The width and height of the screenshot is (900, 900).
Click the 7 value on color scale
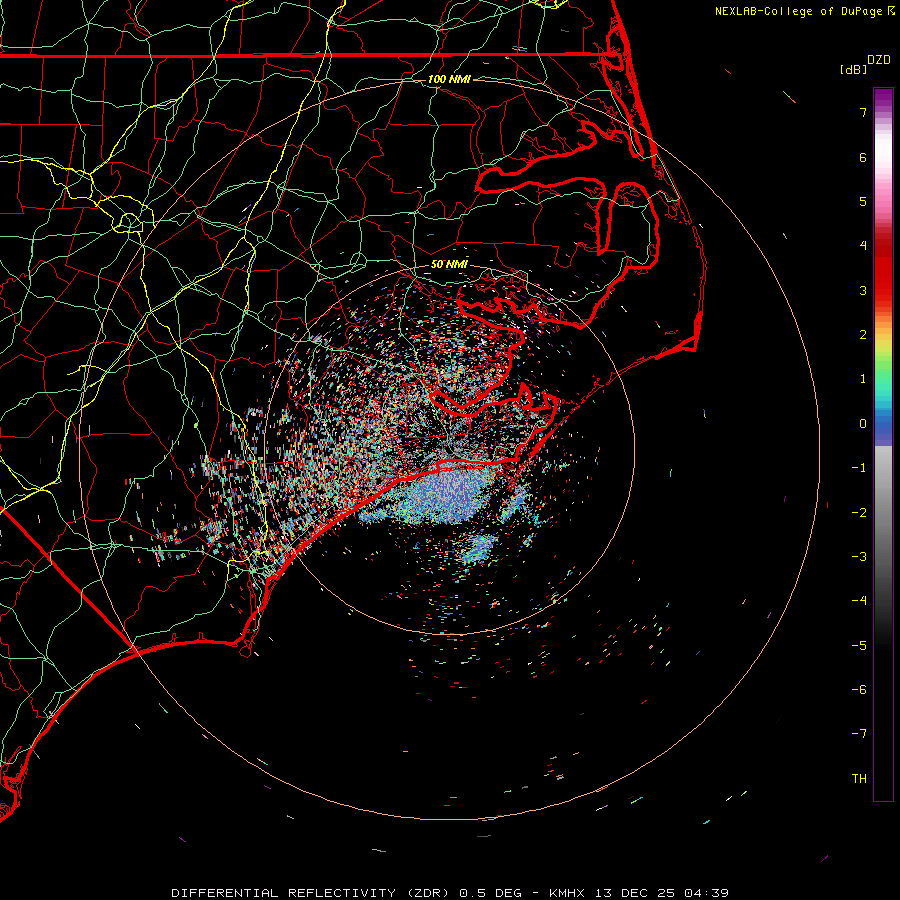click(x=863, y=113)
